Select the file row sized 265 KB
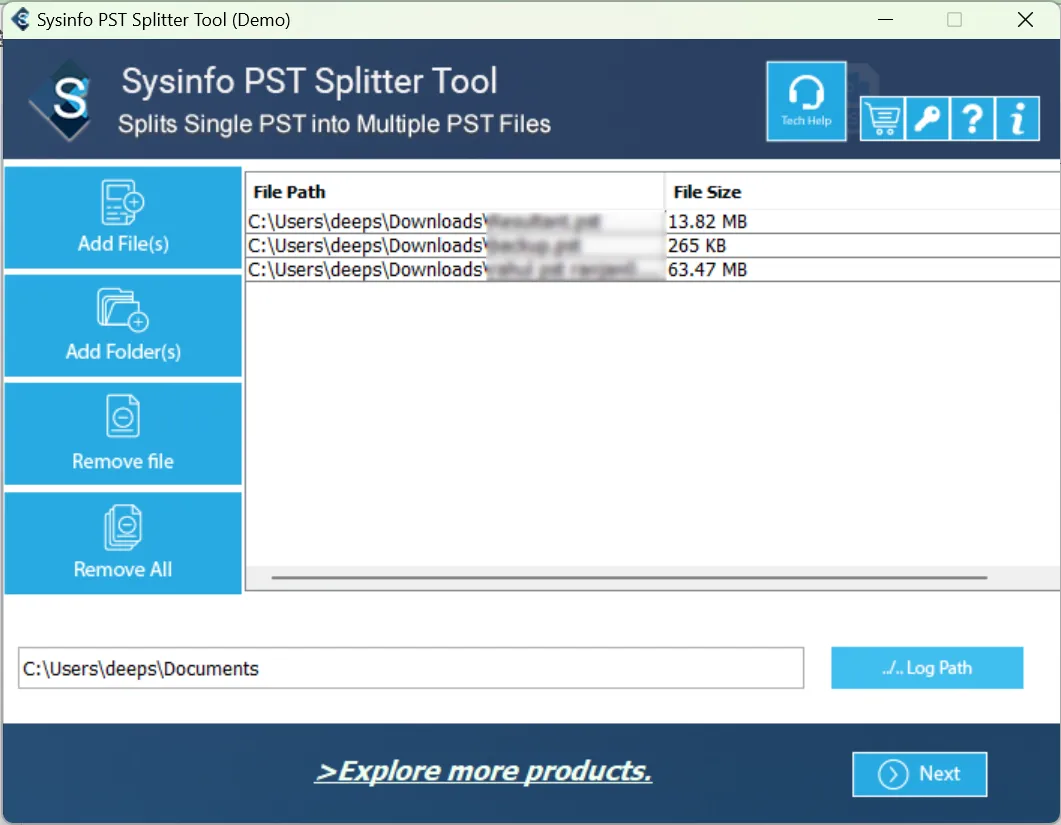The image size is (1061, 825). 653,246
